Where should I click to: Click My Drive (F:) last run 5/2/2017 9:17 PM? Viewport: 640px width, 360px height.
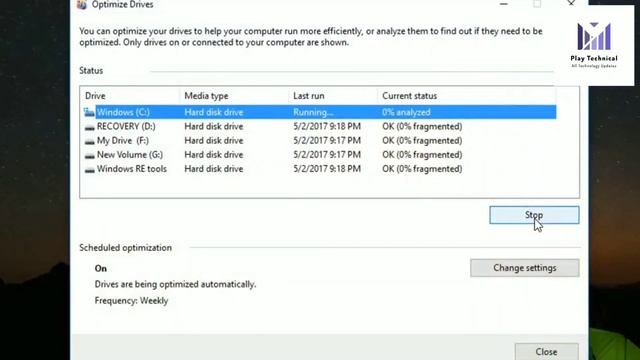(x=327, y=141)
